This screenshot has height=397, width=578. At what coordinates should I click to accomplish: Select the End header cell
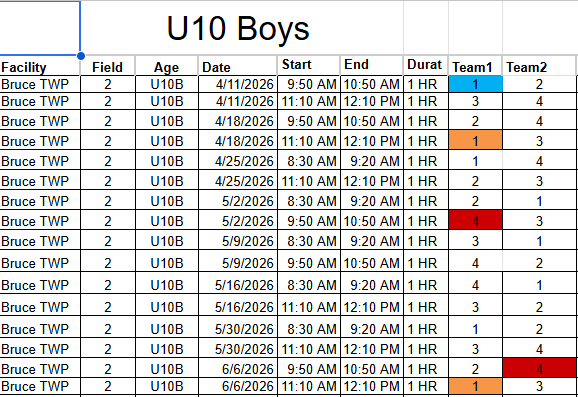372,66
